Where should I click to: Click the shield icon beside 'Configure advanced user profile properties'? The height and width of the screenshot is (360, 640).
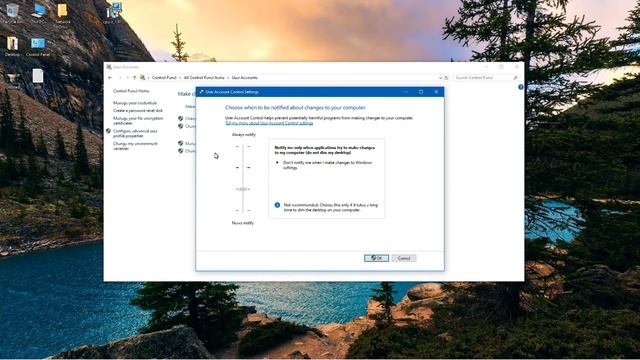[109, 131]
